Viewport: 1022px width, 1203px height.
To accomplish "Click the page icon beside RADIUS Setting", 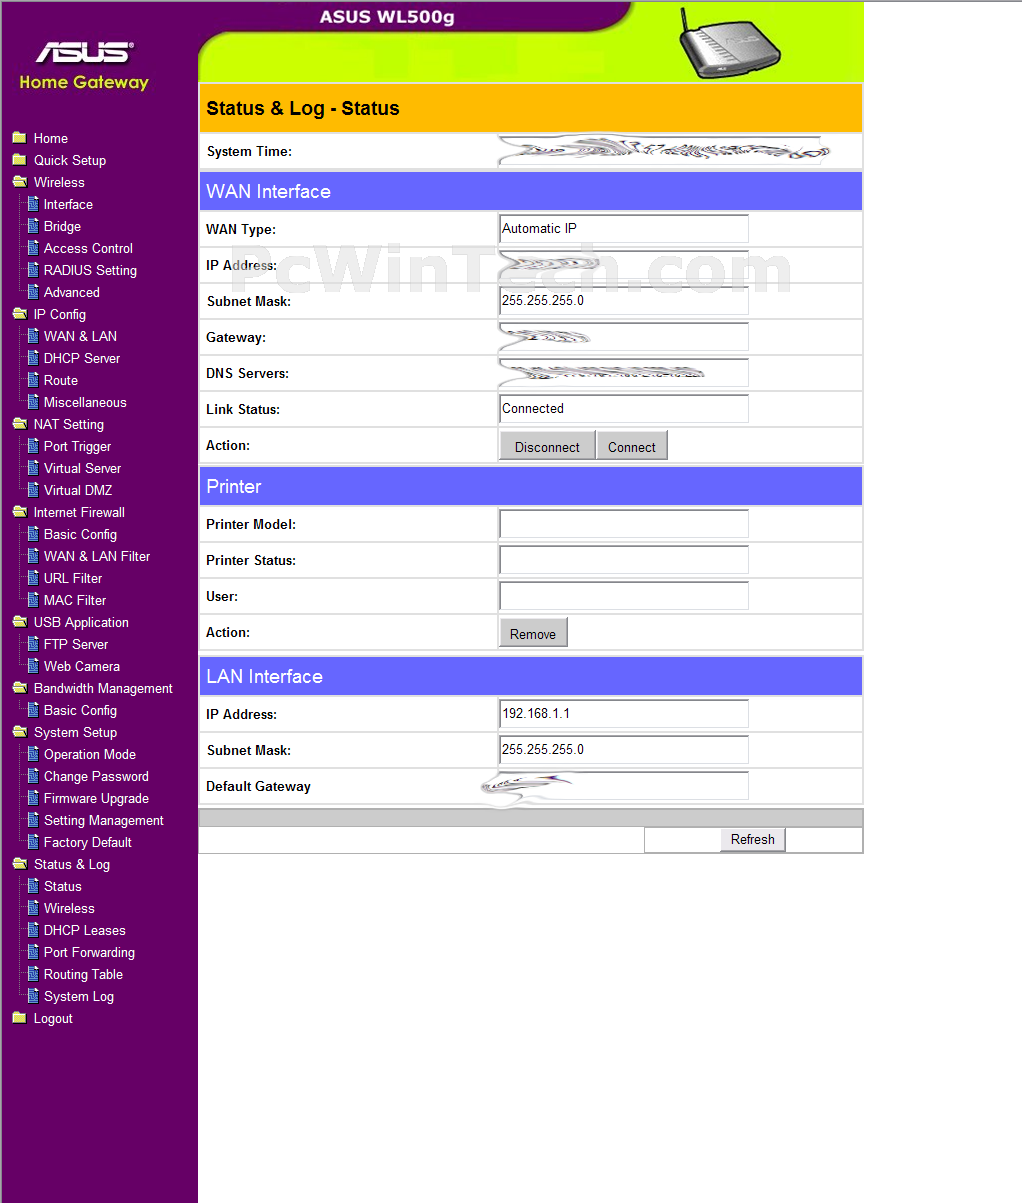I will tap(33, 270).
